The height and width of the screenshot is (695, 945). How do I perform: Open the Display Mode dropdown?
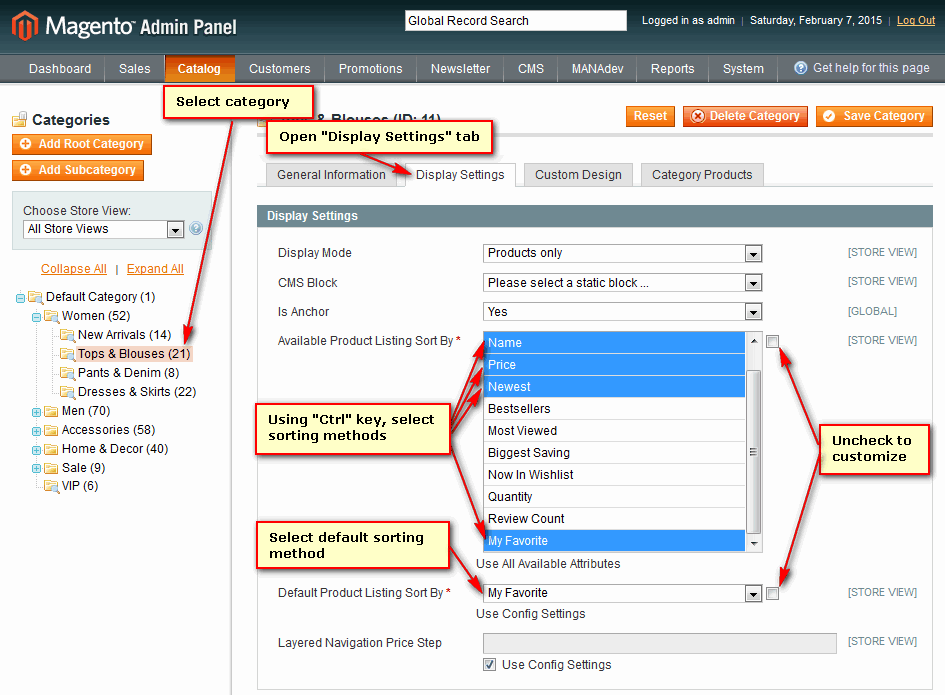[x=623, y=253]
